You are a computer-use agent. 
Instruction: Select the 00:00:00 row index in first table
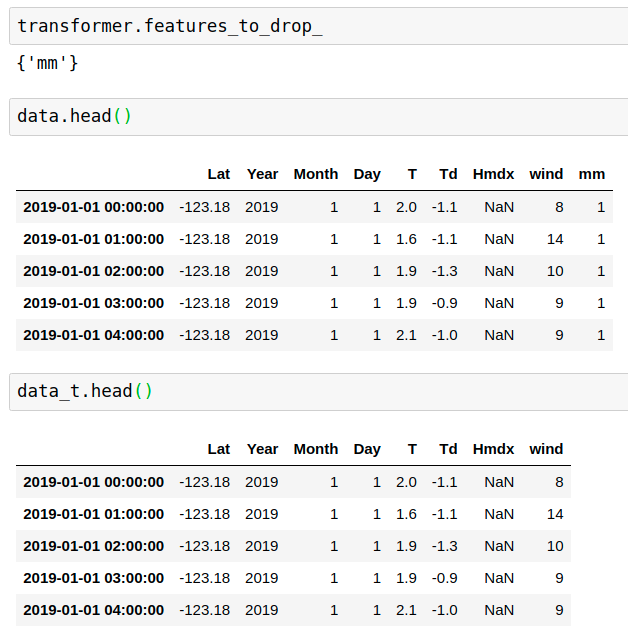point(93,207)
